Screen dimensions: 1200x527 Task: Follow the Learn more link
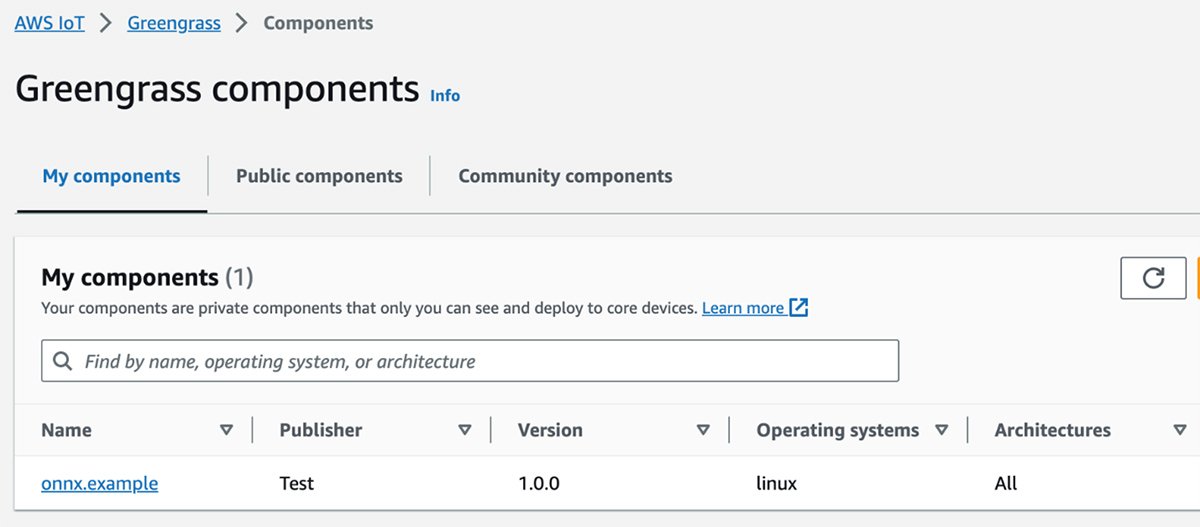[x=742, y=308]
